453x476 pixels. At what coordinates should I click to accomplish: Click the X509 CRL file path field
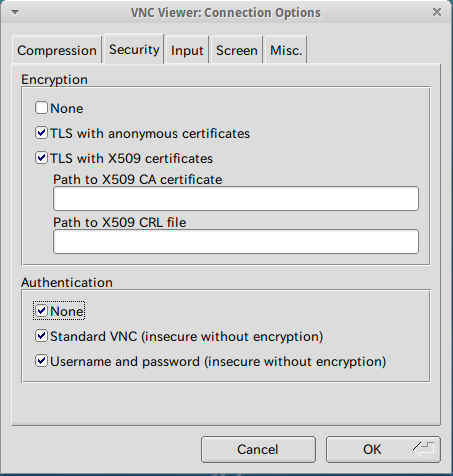[x=236, y=241]
